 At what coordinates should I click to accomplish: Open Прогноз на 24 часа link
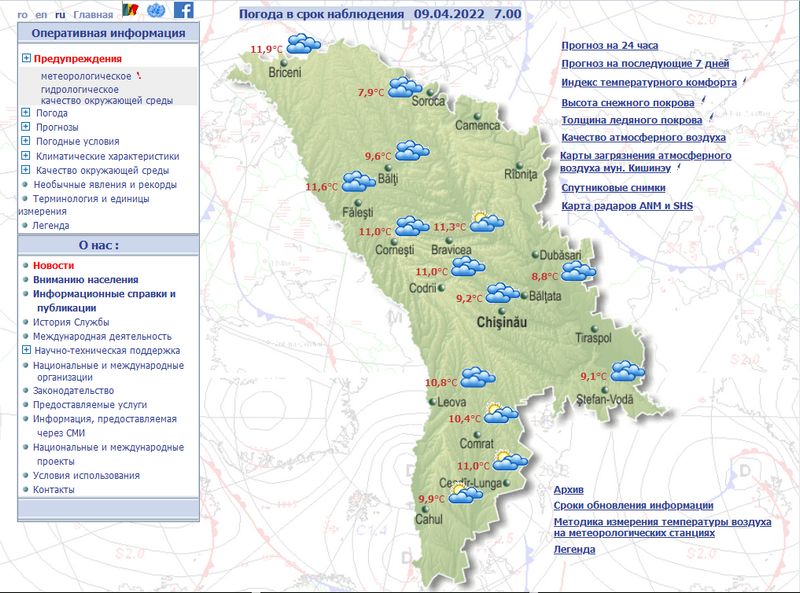point(610,45)
